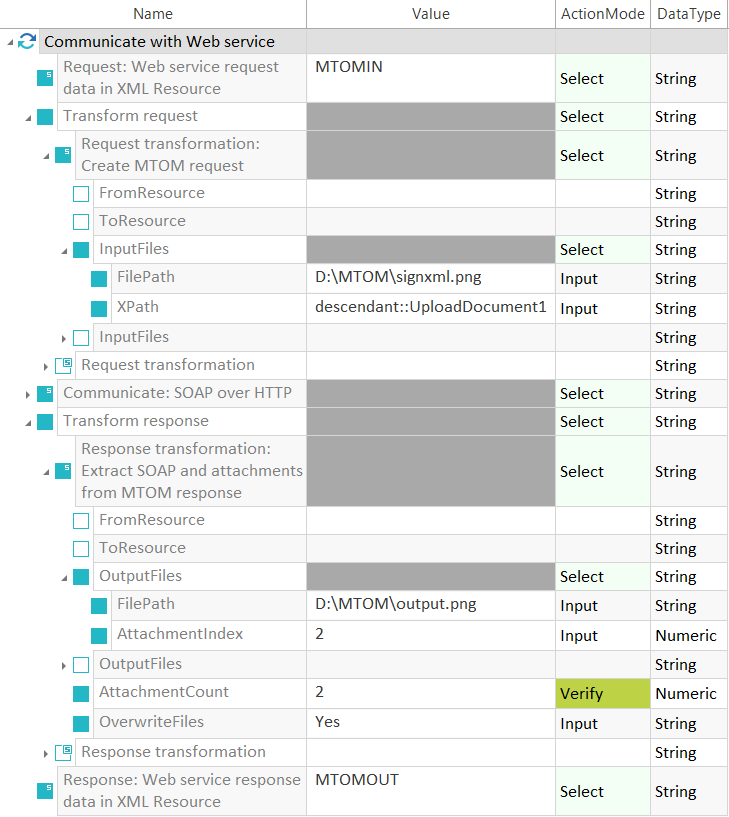This screenshot has width=729, height=817.
Task: Click the outlined icon next to collapsed Request transformation
Action: click(x=63, y=365)
